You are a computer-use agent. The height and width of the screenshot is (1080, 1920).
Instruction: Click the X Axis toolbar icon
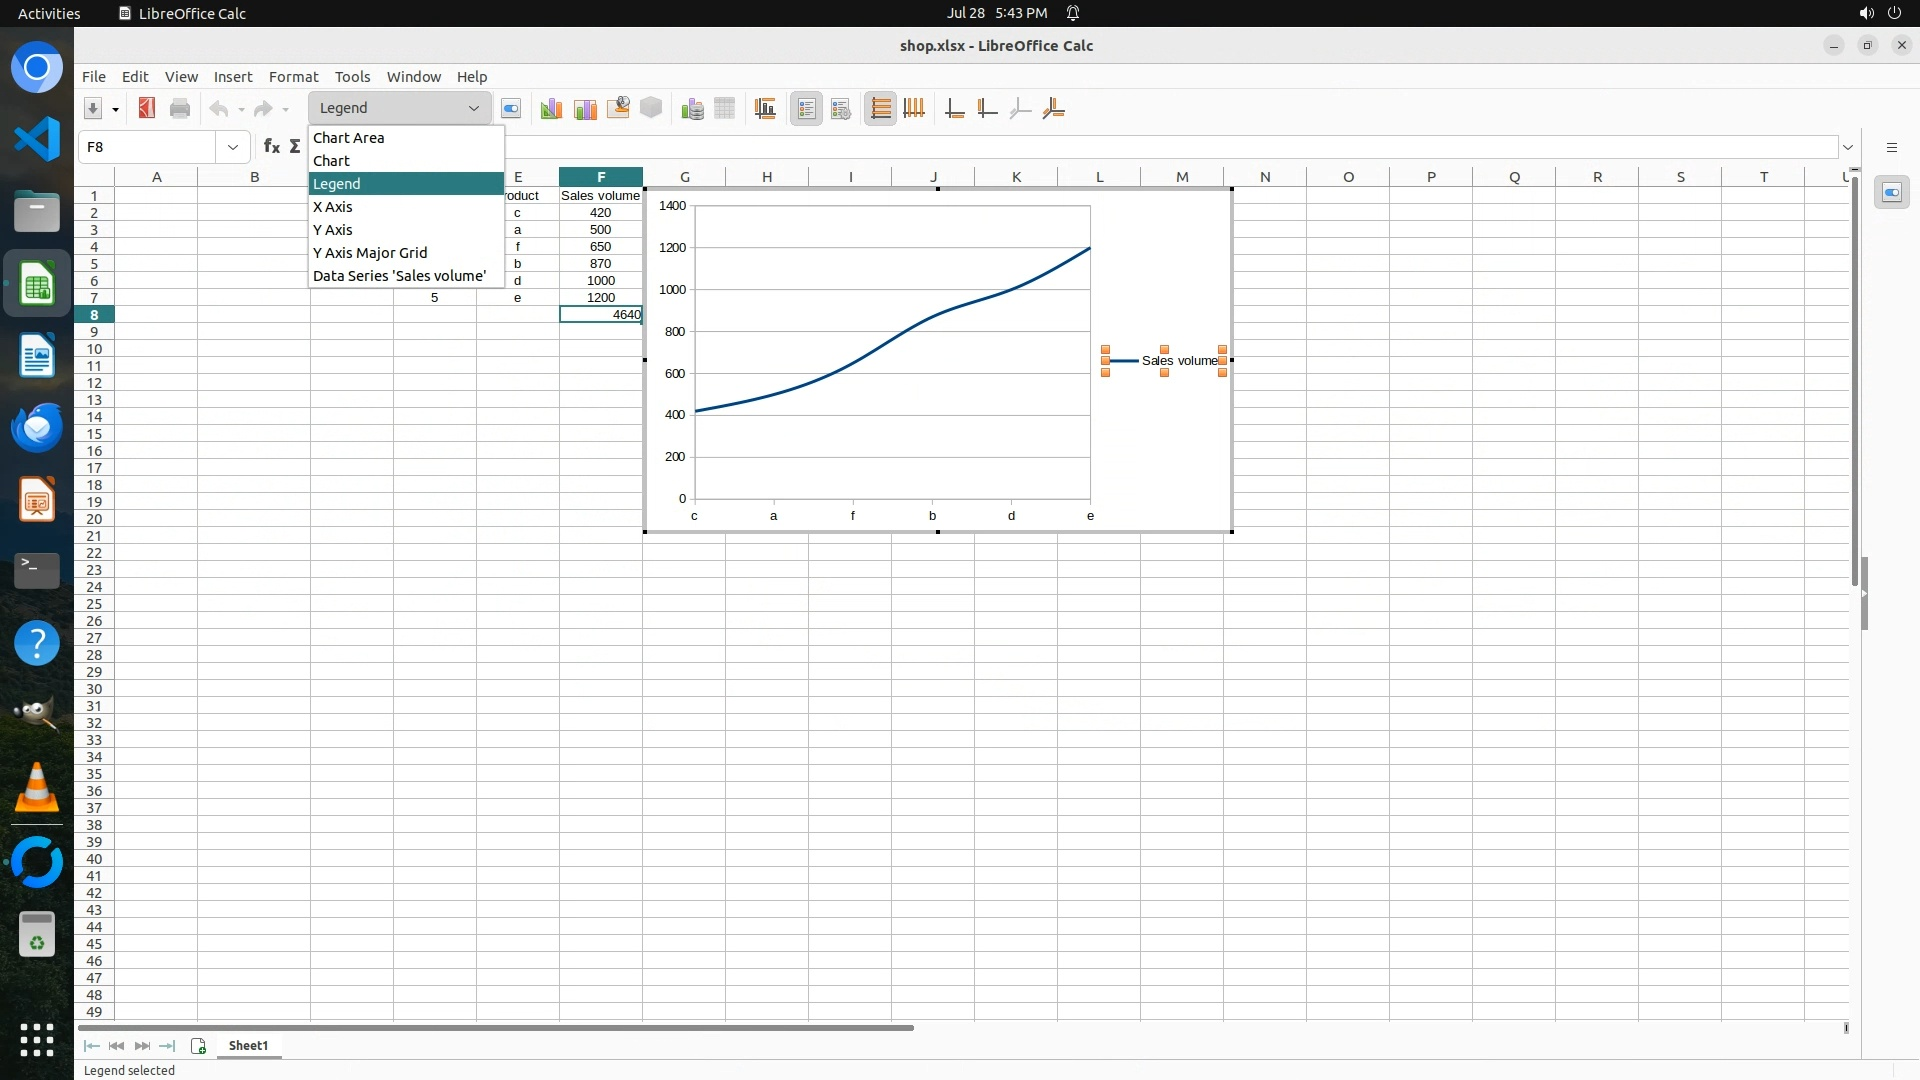[955, 109]
